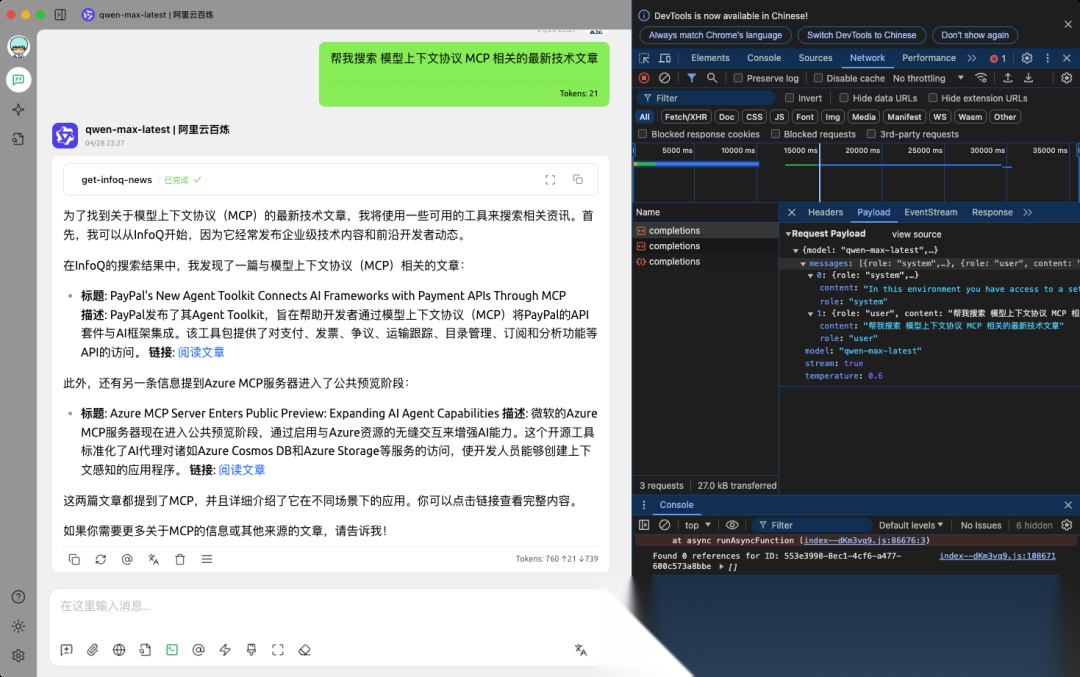Toggle theme with the sun icon
The width and height of the screenshot is (1080, 677).
(19, 626)
